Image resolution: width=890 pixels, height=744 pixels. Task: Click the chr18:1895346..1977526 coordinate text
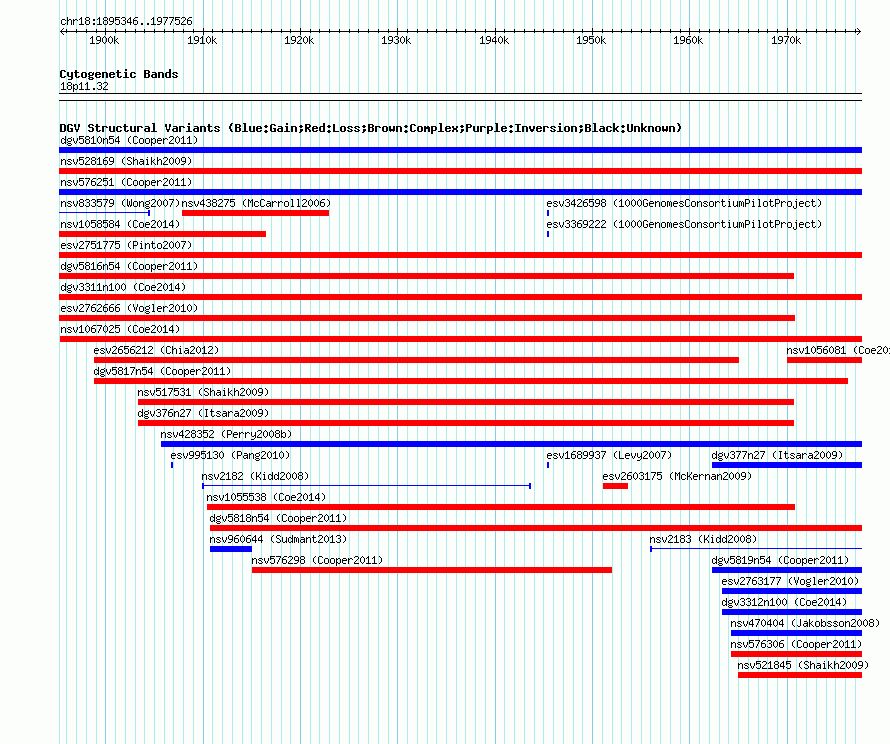coord(126,21)
